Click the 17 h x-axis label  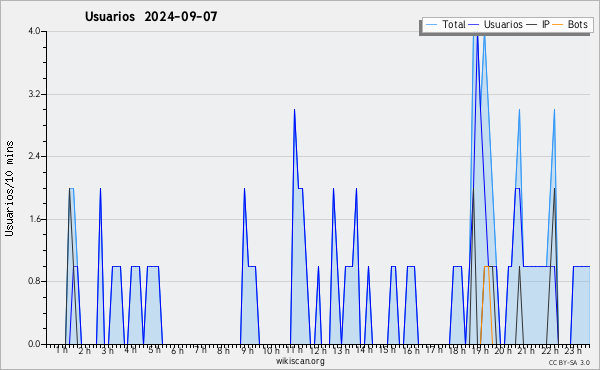click(434, 350)
